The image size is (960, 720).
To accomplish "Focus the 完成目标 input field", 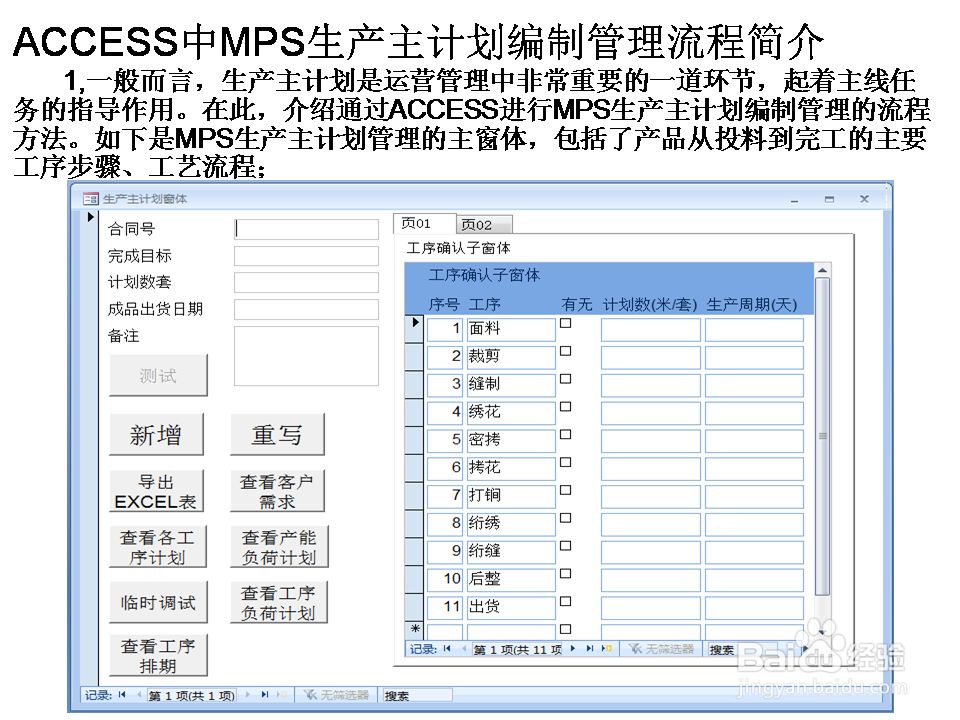I will 306,256.
